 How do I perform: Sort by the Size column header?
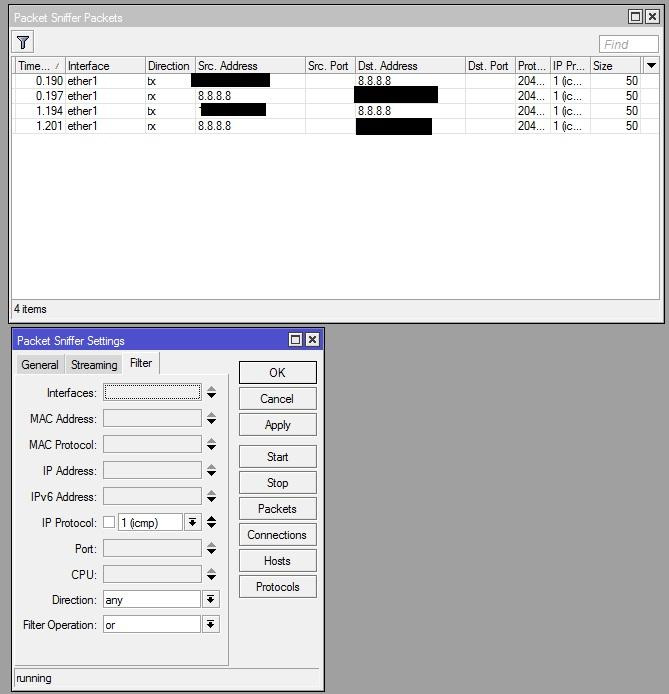point(615,66)
